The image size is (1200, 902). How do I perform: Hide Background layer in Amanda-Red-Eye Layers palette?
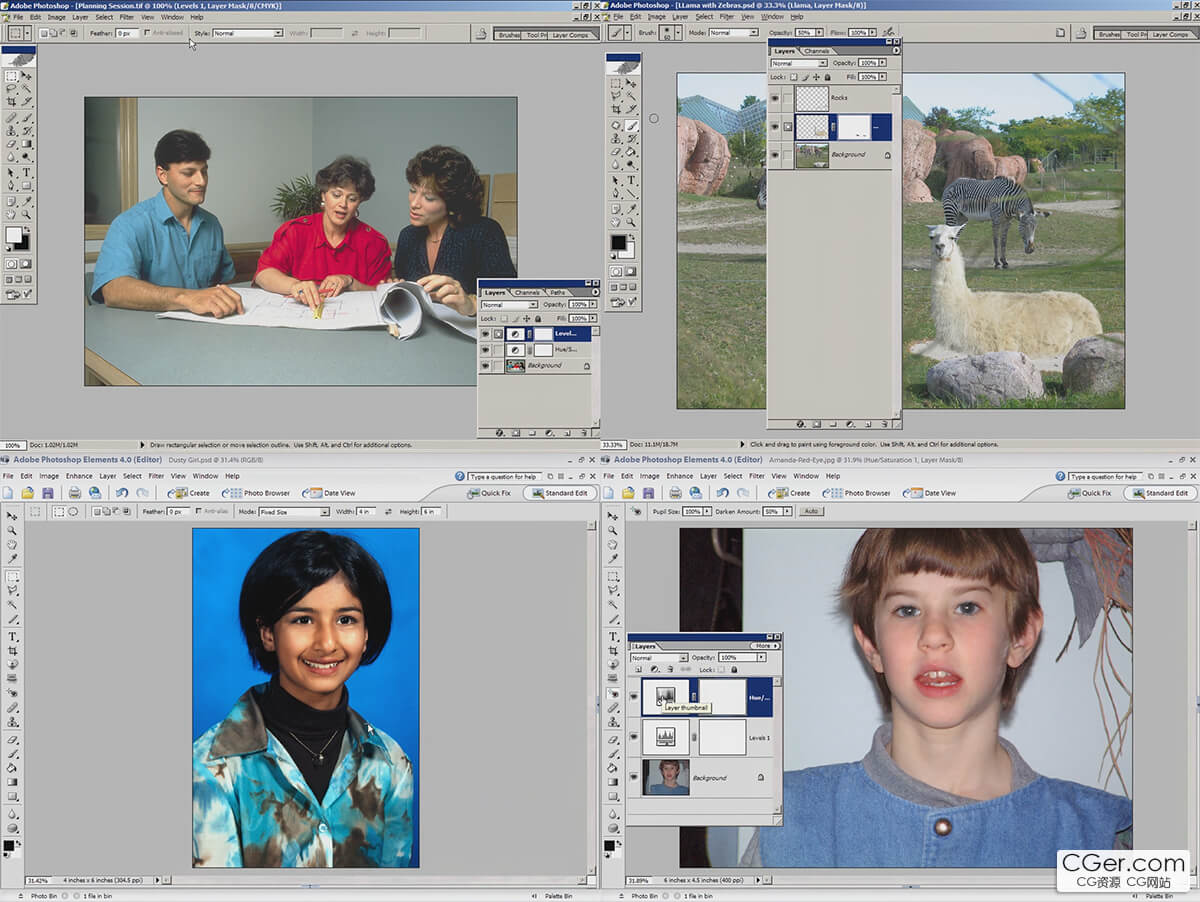tap(634, 776)
